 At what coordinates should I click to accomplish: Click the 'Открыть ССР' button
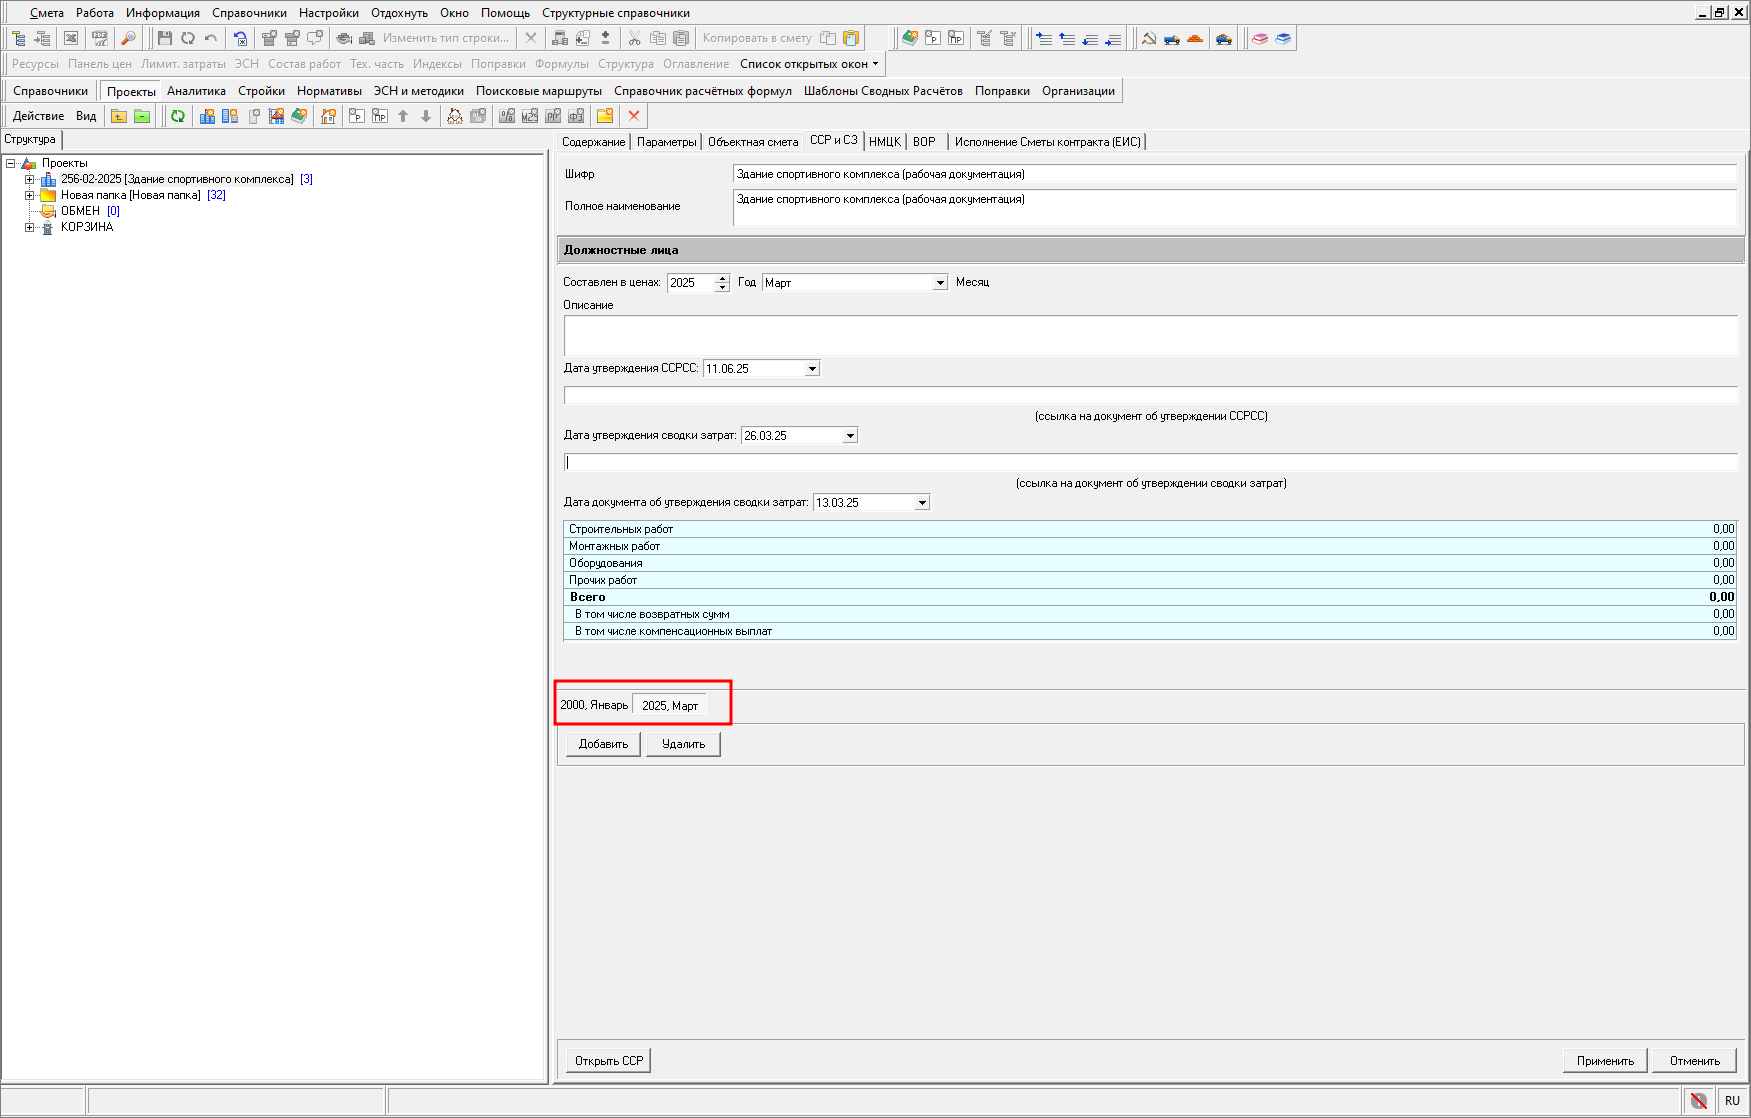click(x=609, y=1061)
